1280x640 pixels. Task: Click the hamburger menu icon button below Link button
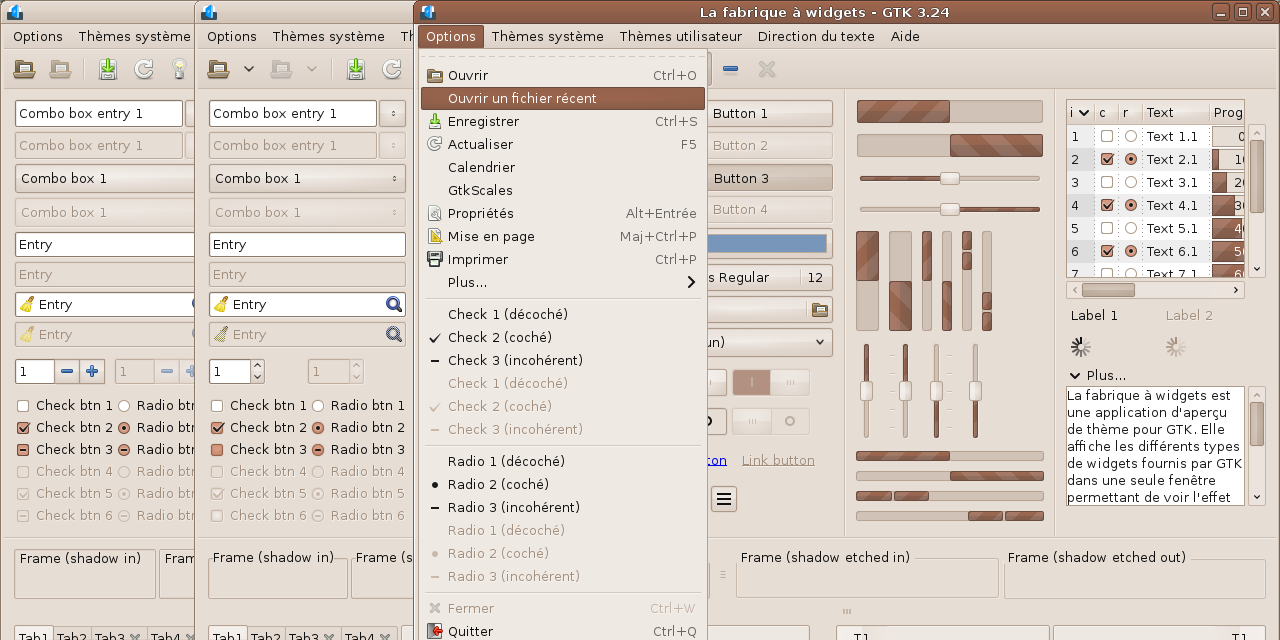pos(724,498)
